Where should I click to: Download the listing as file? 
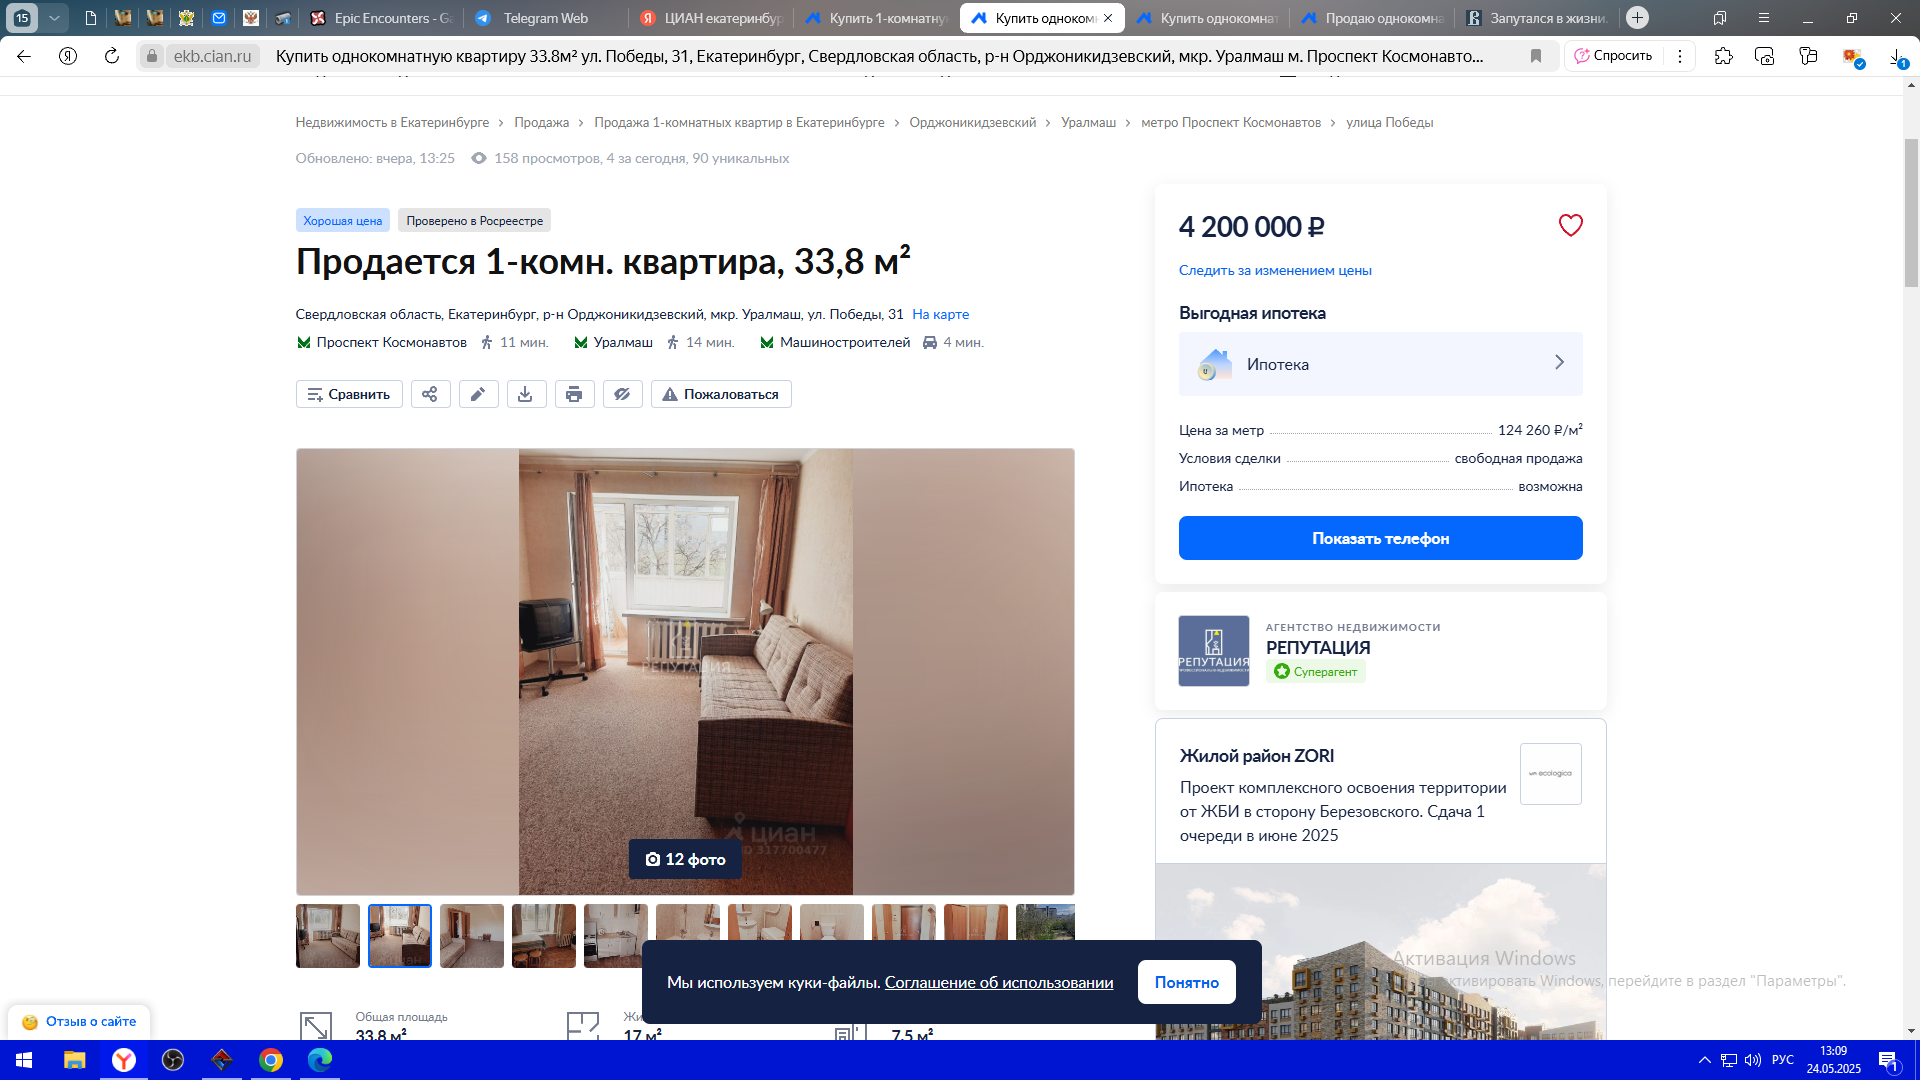[526, 394]
